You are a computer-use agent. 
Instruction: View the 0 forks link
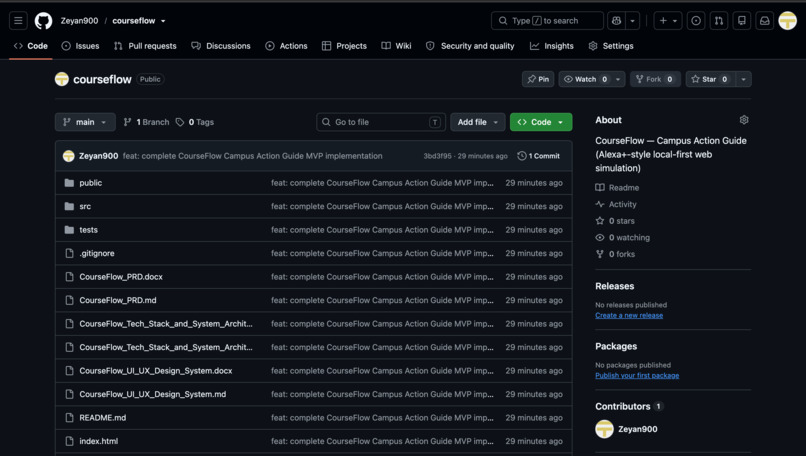615,254
